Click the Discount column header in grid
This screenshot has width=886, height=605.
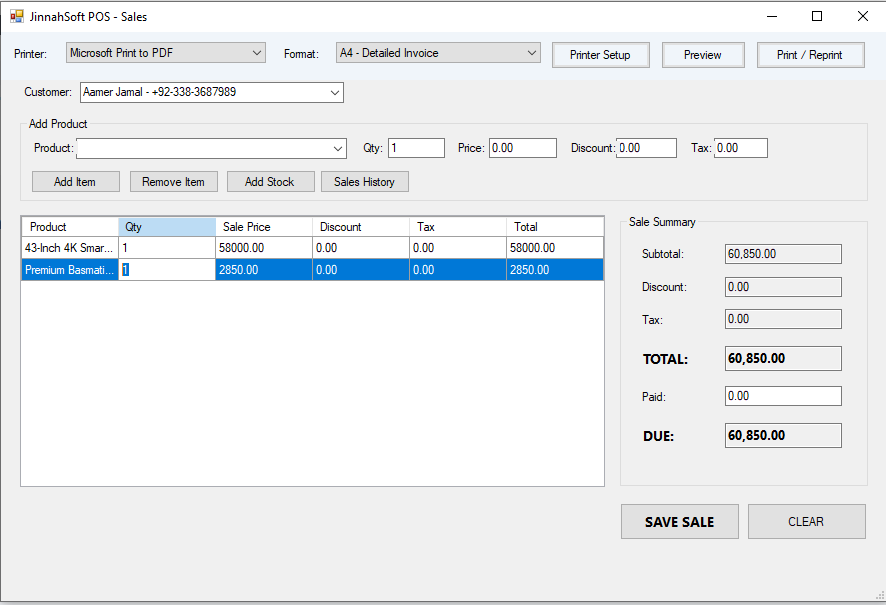tap(361, 227)
